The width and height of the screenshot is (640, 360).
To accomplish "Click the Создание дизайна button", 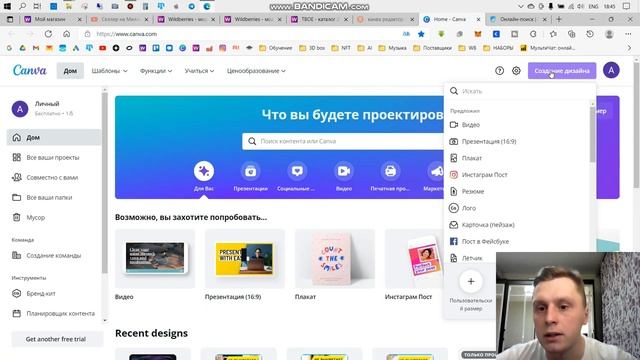I will [562, 71].
